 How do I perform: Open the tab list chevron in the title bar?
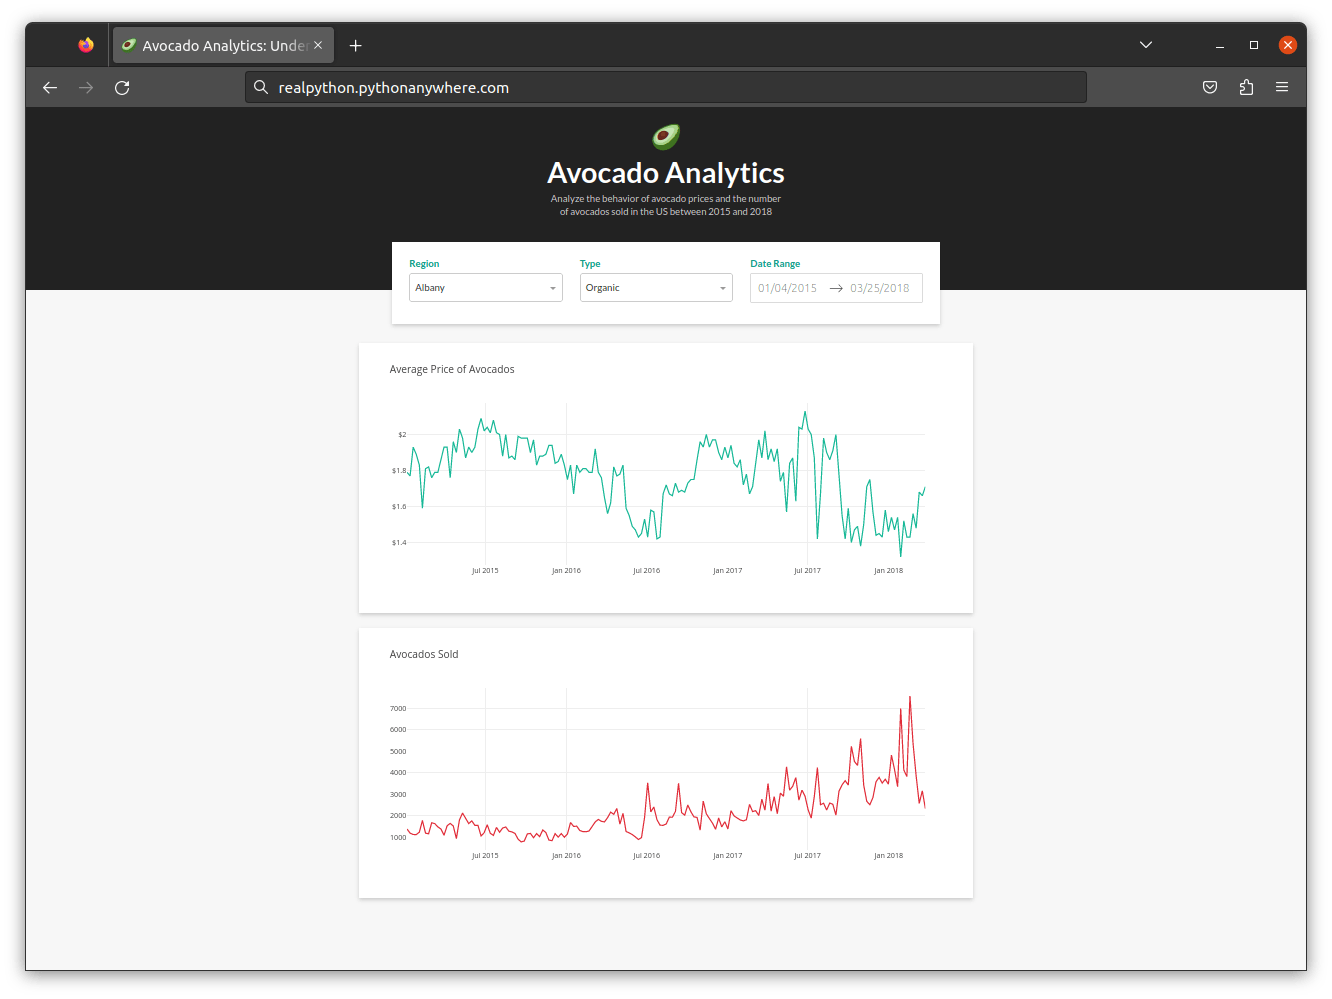[x=1145, y=44]
